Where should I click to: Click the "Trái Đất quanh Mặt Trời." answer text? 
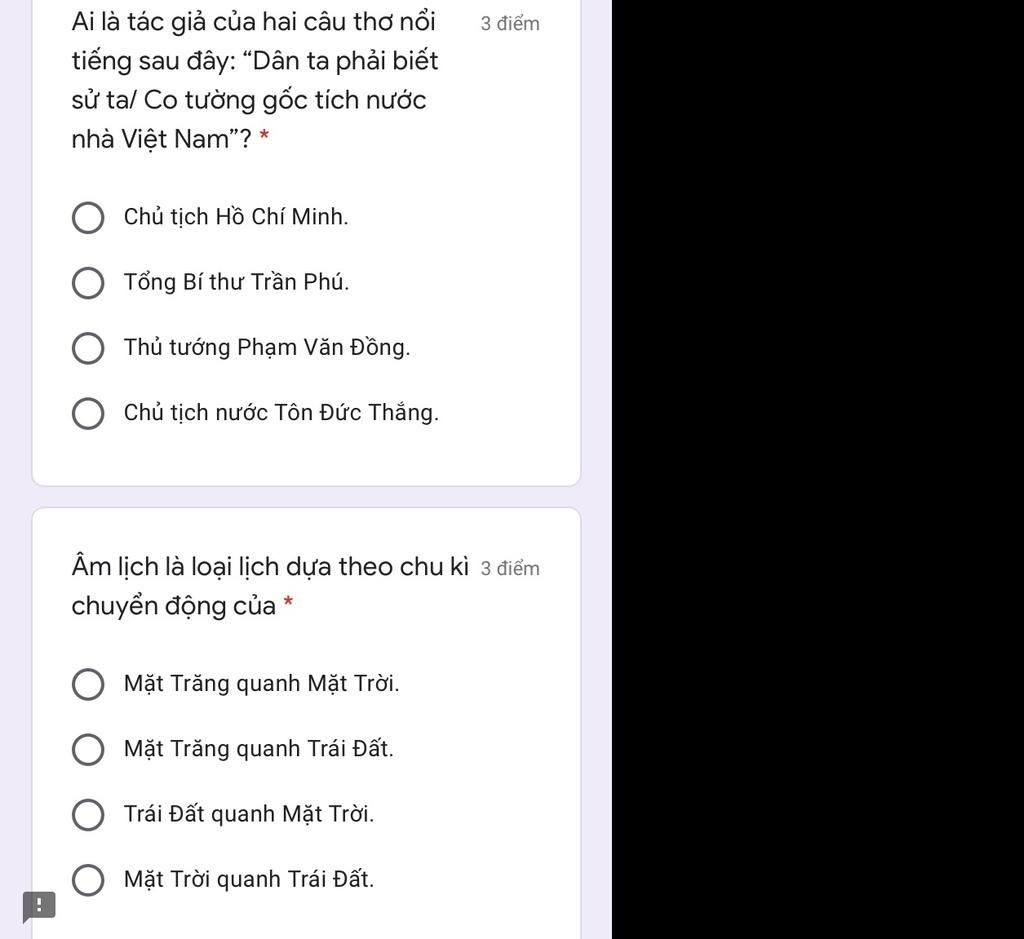(249, 814)
